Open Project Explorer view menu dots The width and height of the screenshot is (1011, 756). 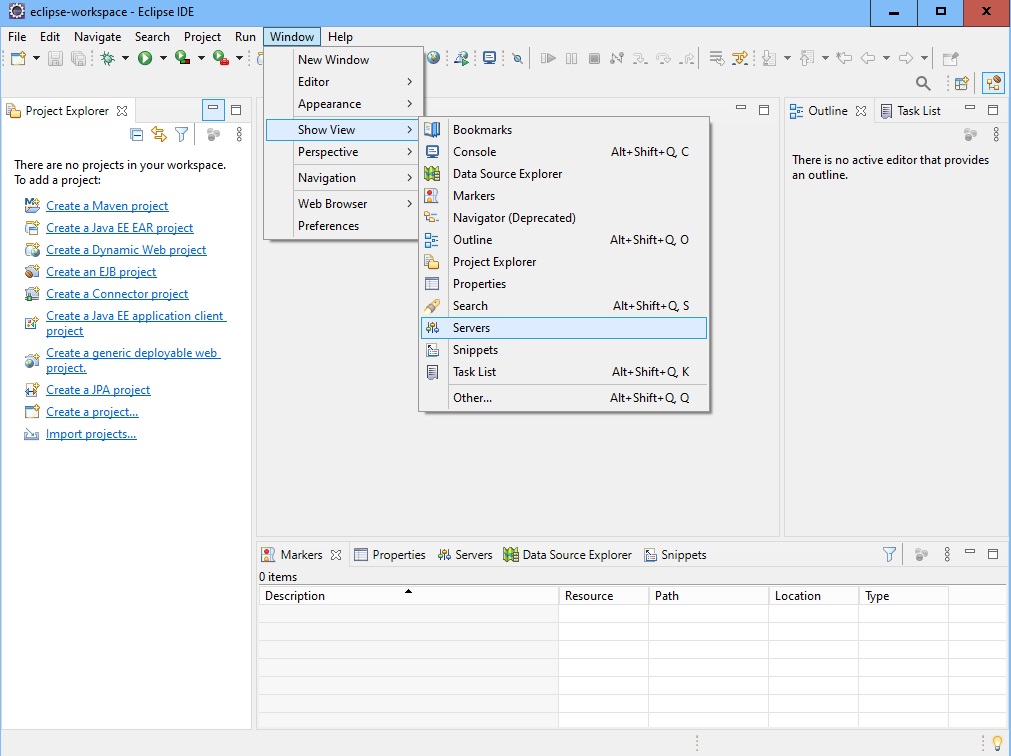click(239, 134)
